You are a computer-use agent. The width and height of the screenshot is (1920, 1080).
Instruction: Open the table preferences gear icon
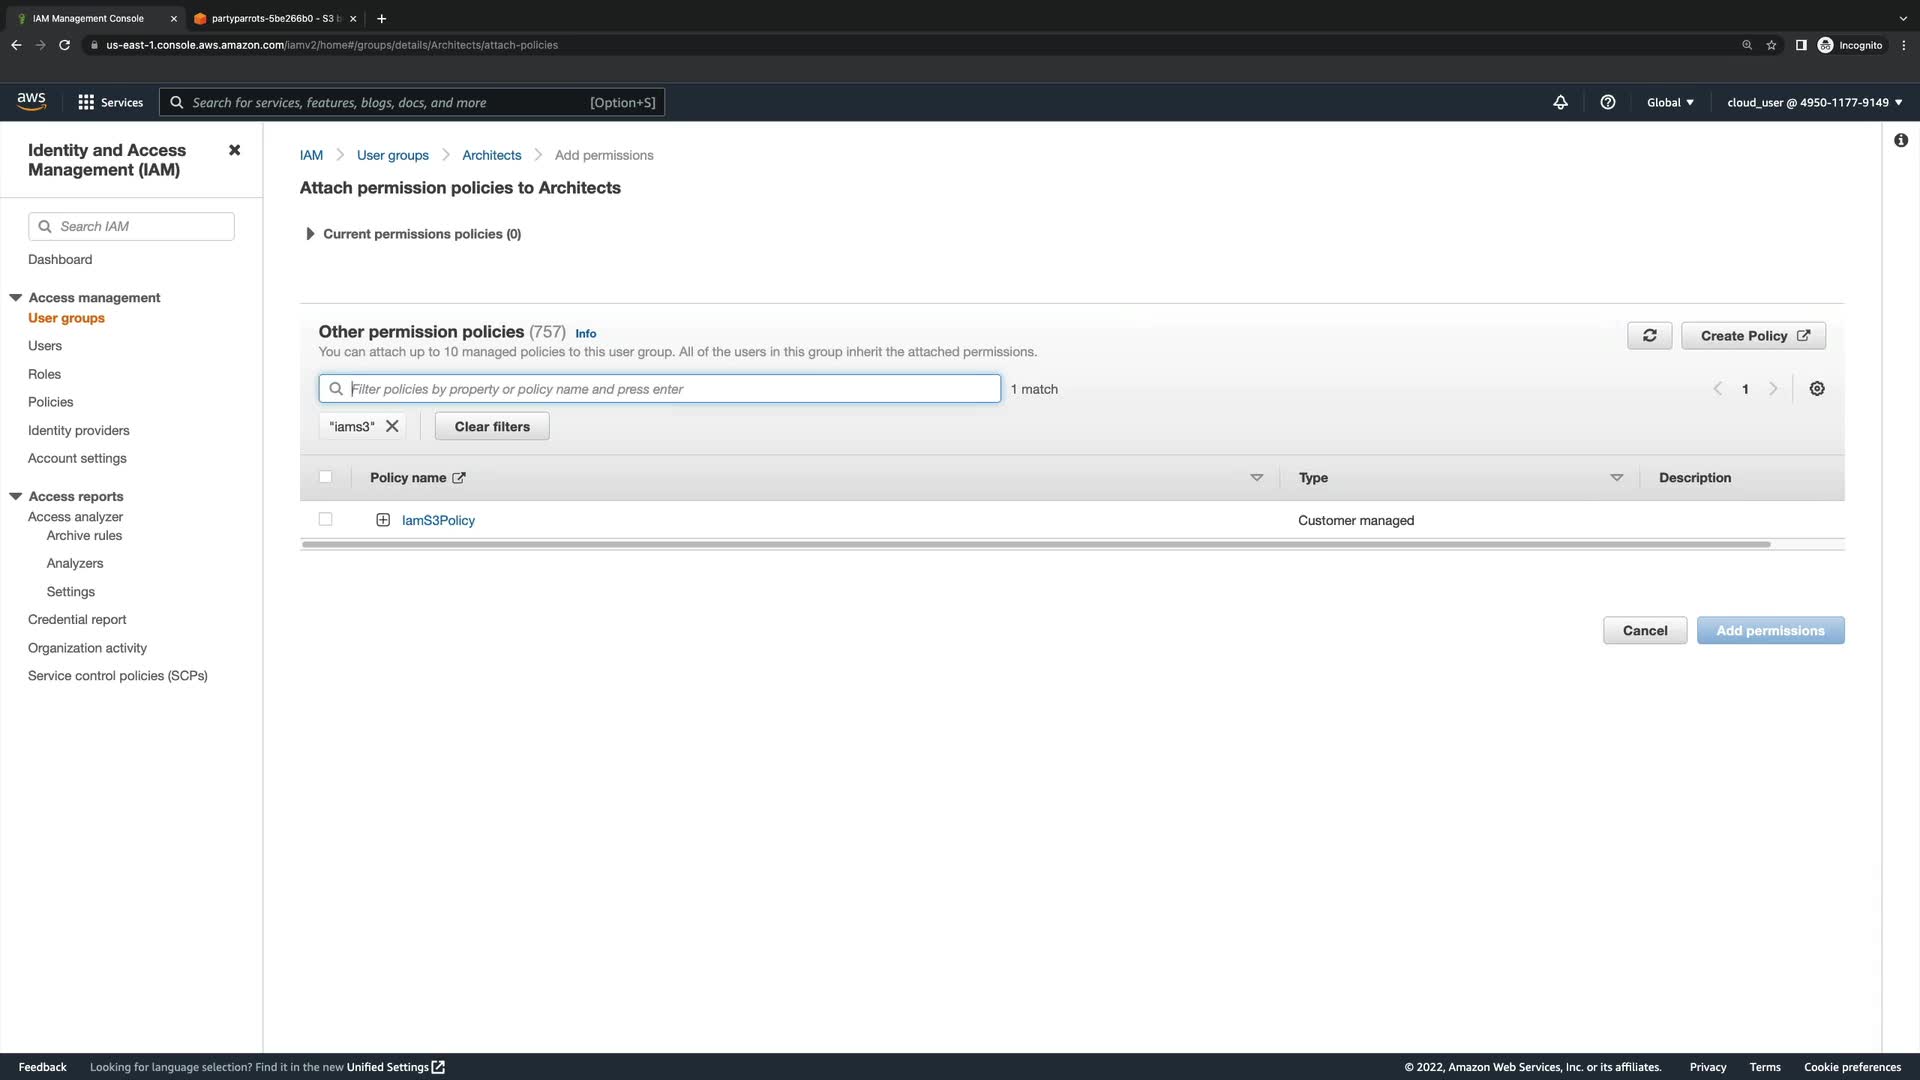coord(1817,389)
